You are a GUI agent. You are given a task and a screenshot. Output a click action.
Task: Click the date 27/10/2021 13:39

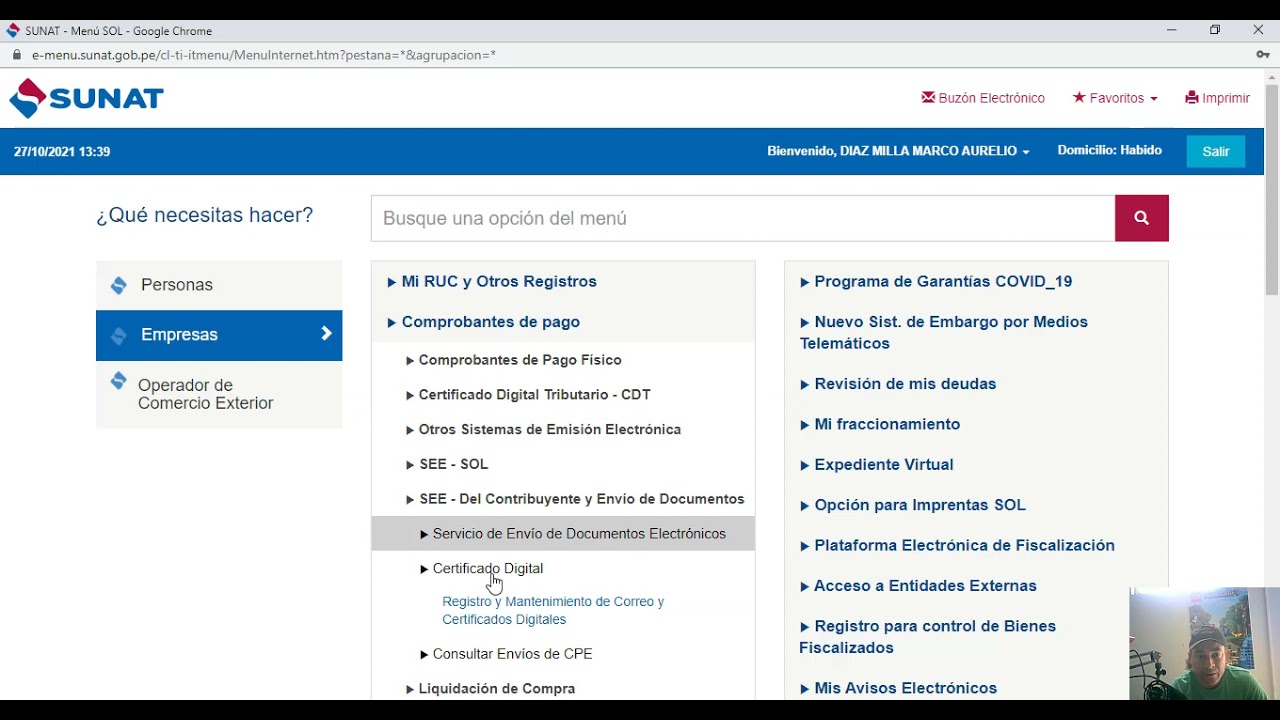[x=62, y=152]
